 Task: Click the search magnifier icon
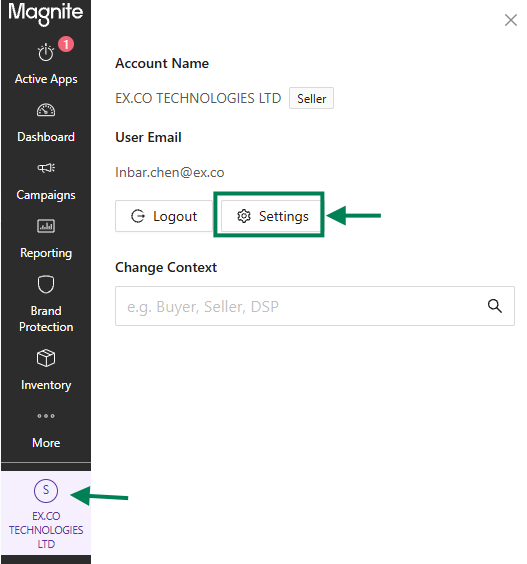click(495, 306)
